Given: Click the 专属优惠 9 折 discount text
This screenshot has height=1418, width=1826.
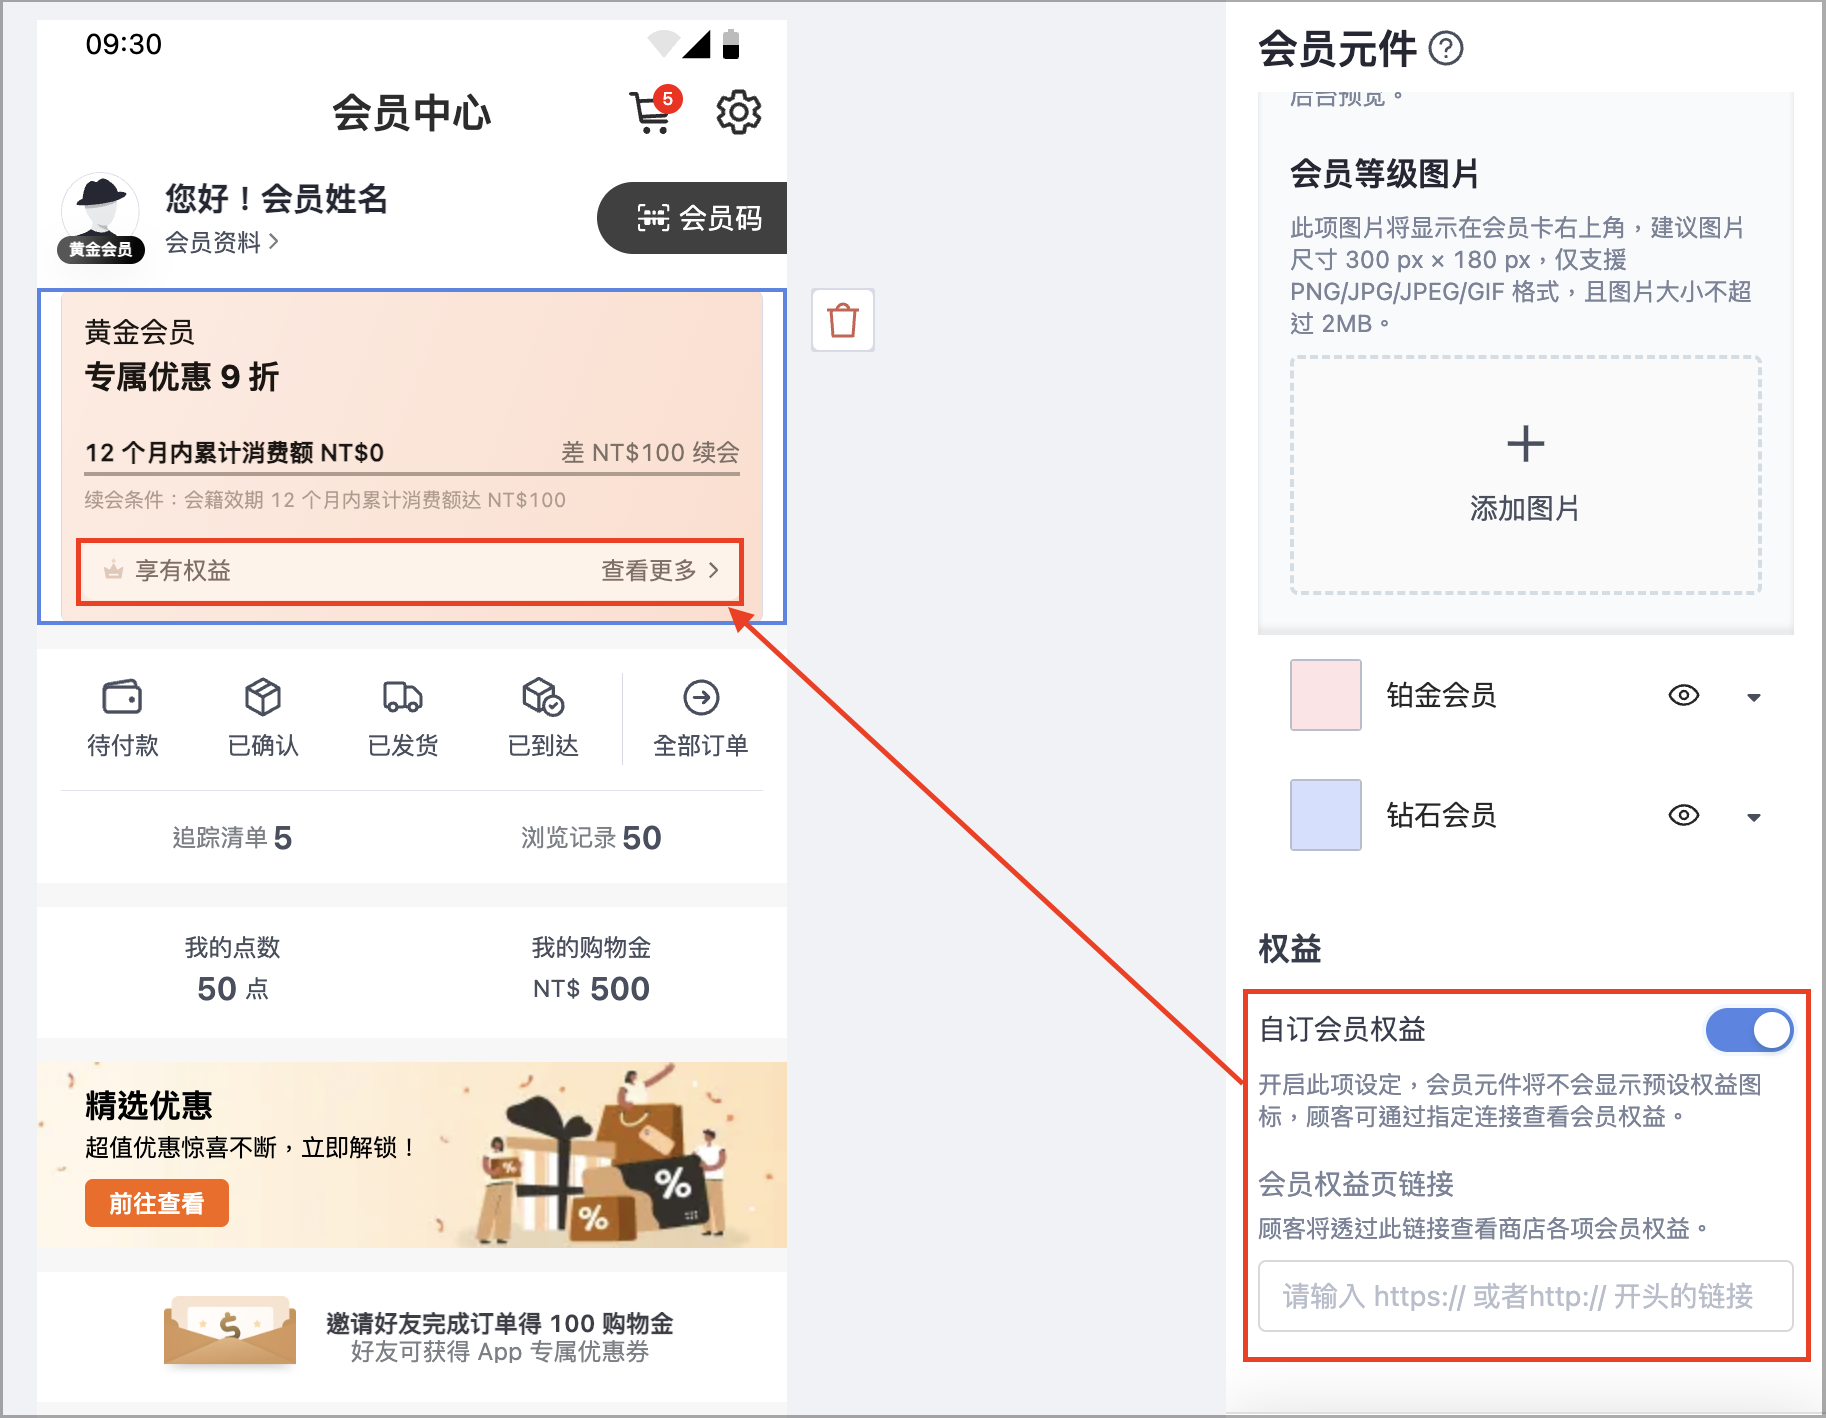Looking at the screenshot, I should point(182,377).
